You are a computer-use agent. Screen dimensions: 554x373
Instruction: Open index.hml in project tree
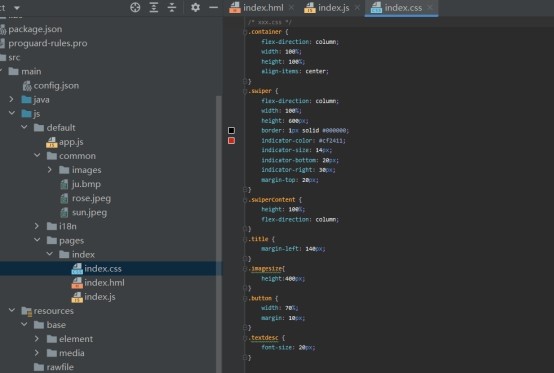[x=104, y=283]
